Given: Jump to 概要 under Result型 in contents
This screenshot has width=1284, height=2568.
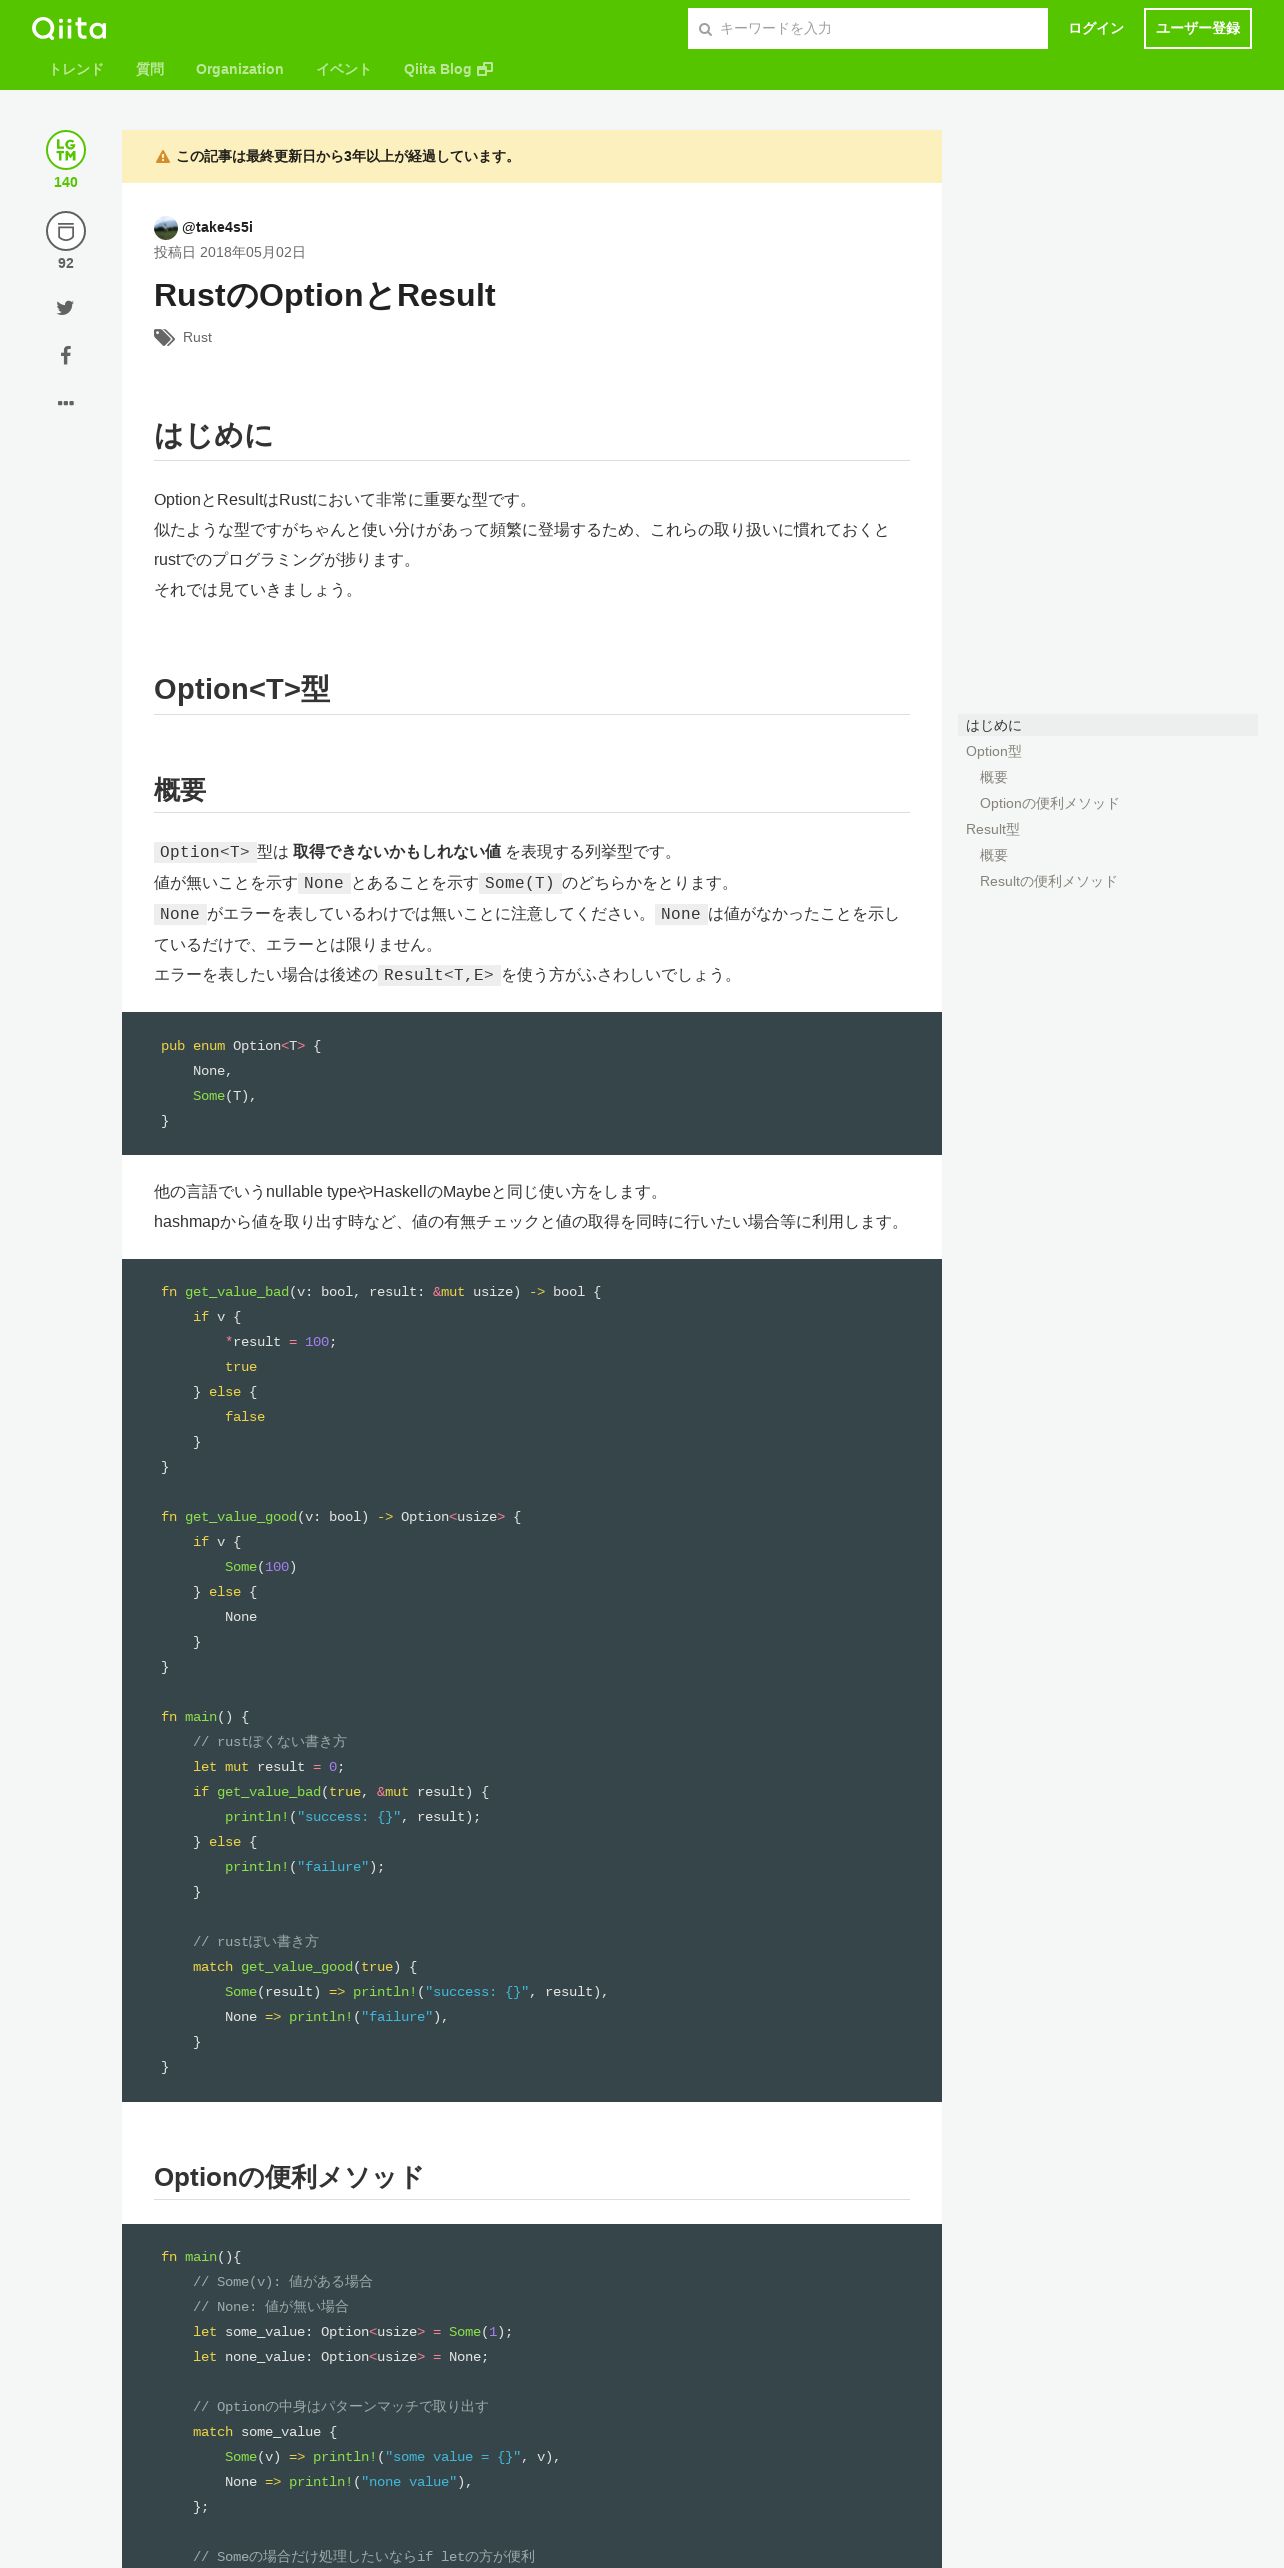Looking at the screenshot, I should point(994,855).
